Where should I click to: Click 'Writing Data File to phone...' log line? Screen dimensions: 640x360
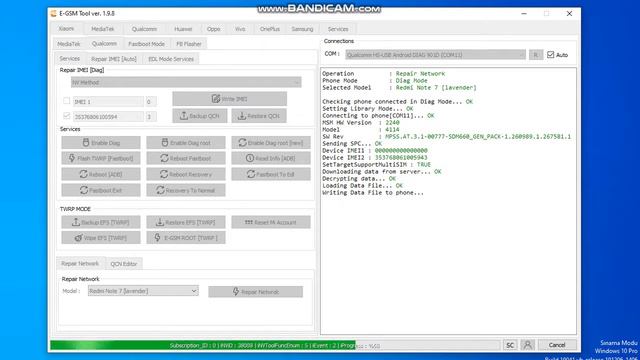(373, 193)
